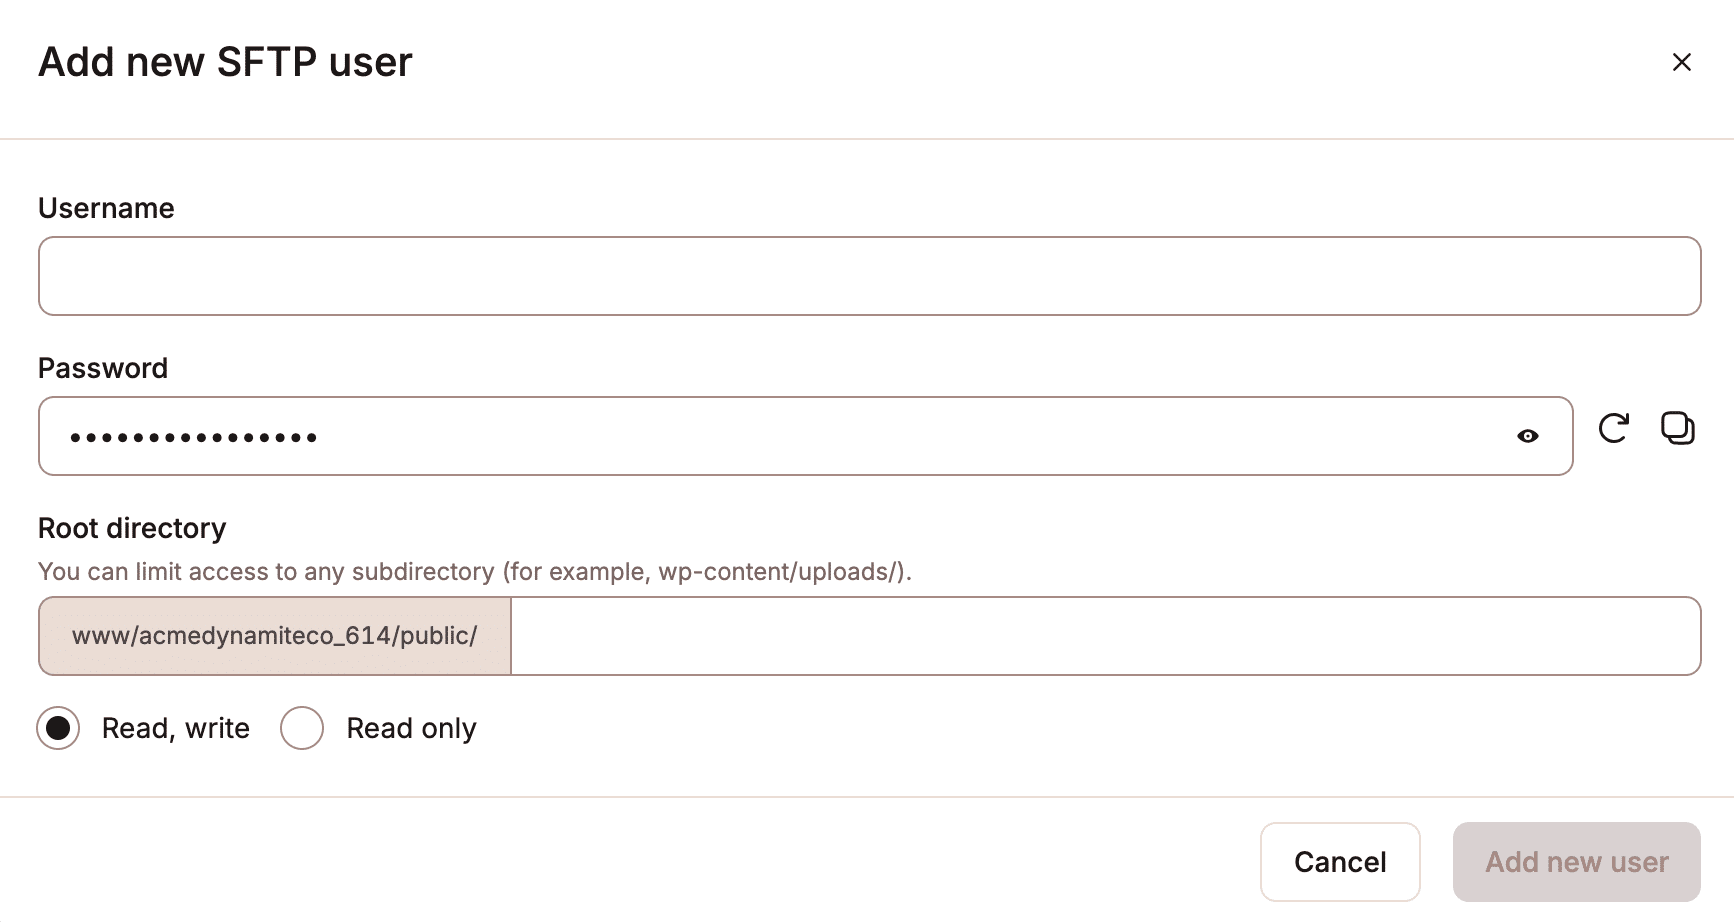This screenshot has height=922, width=1734.
Task: Click the www/acmedynamiteco_614/public/ path prefix
Action: click(273, 634)
